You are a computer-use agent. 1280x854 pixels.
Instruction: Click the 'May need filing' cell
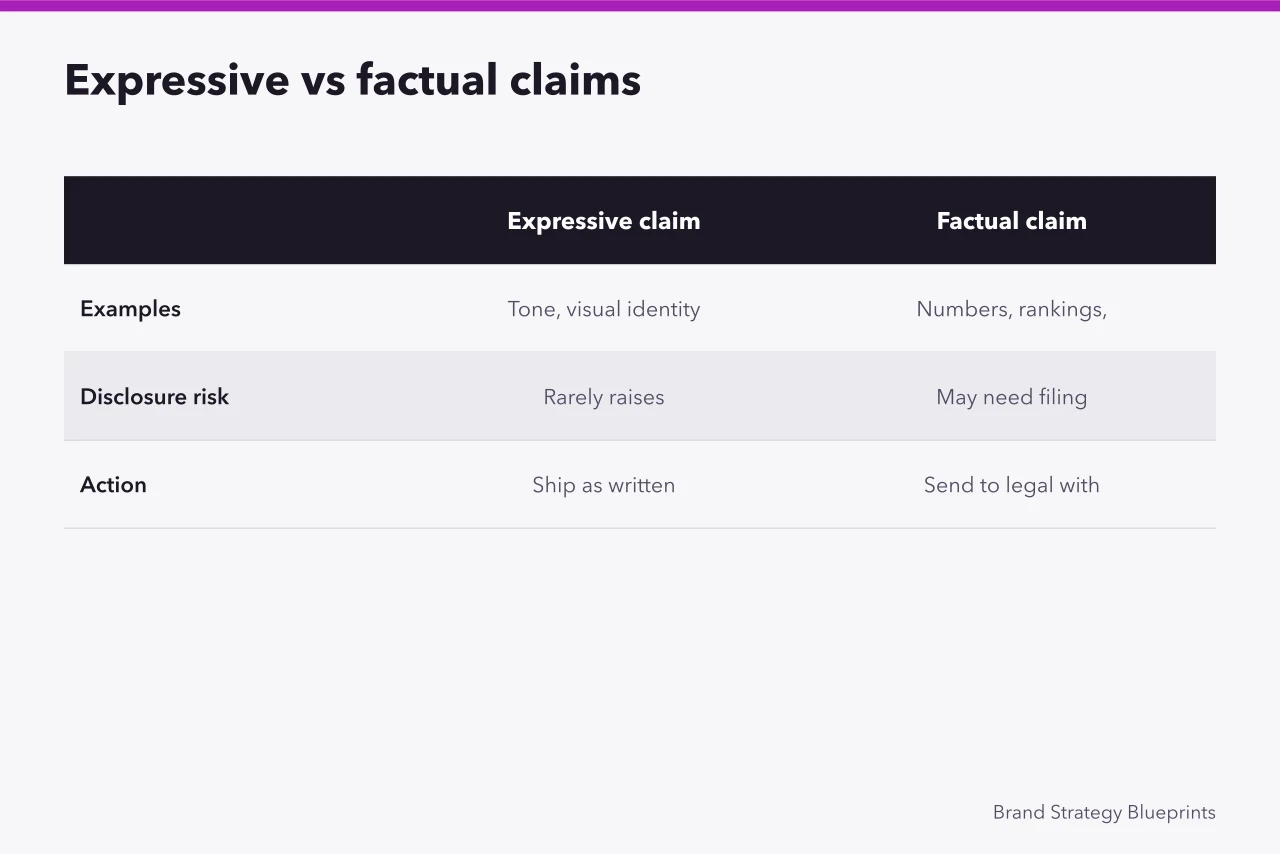(1011, 397)
